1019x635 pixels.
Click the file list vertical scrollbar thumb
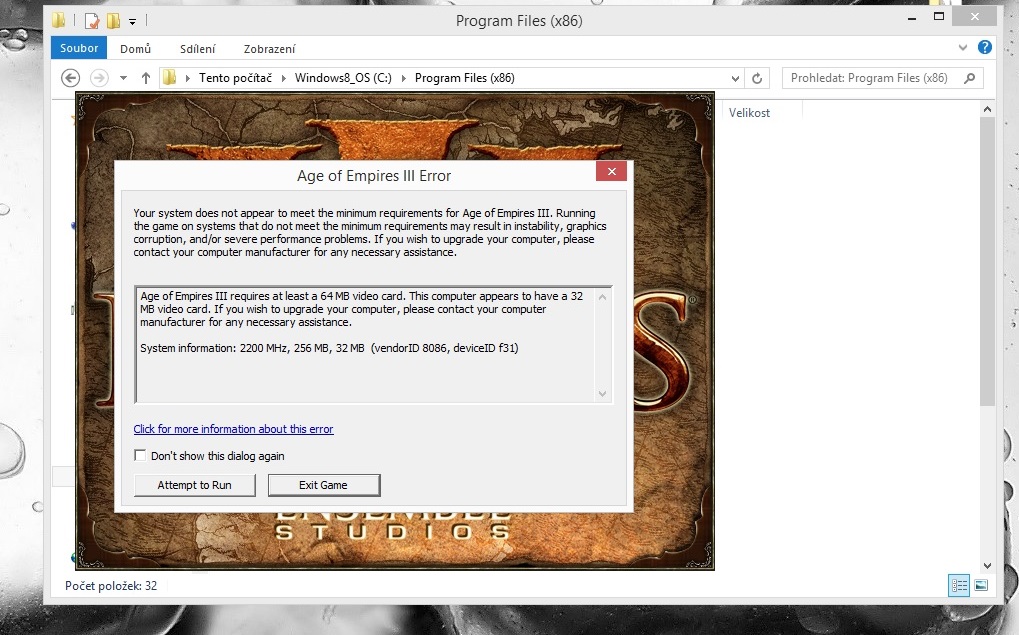[x=987, y=260]
